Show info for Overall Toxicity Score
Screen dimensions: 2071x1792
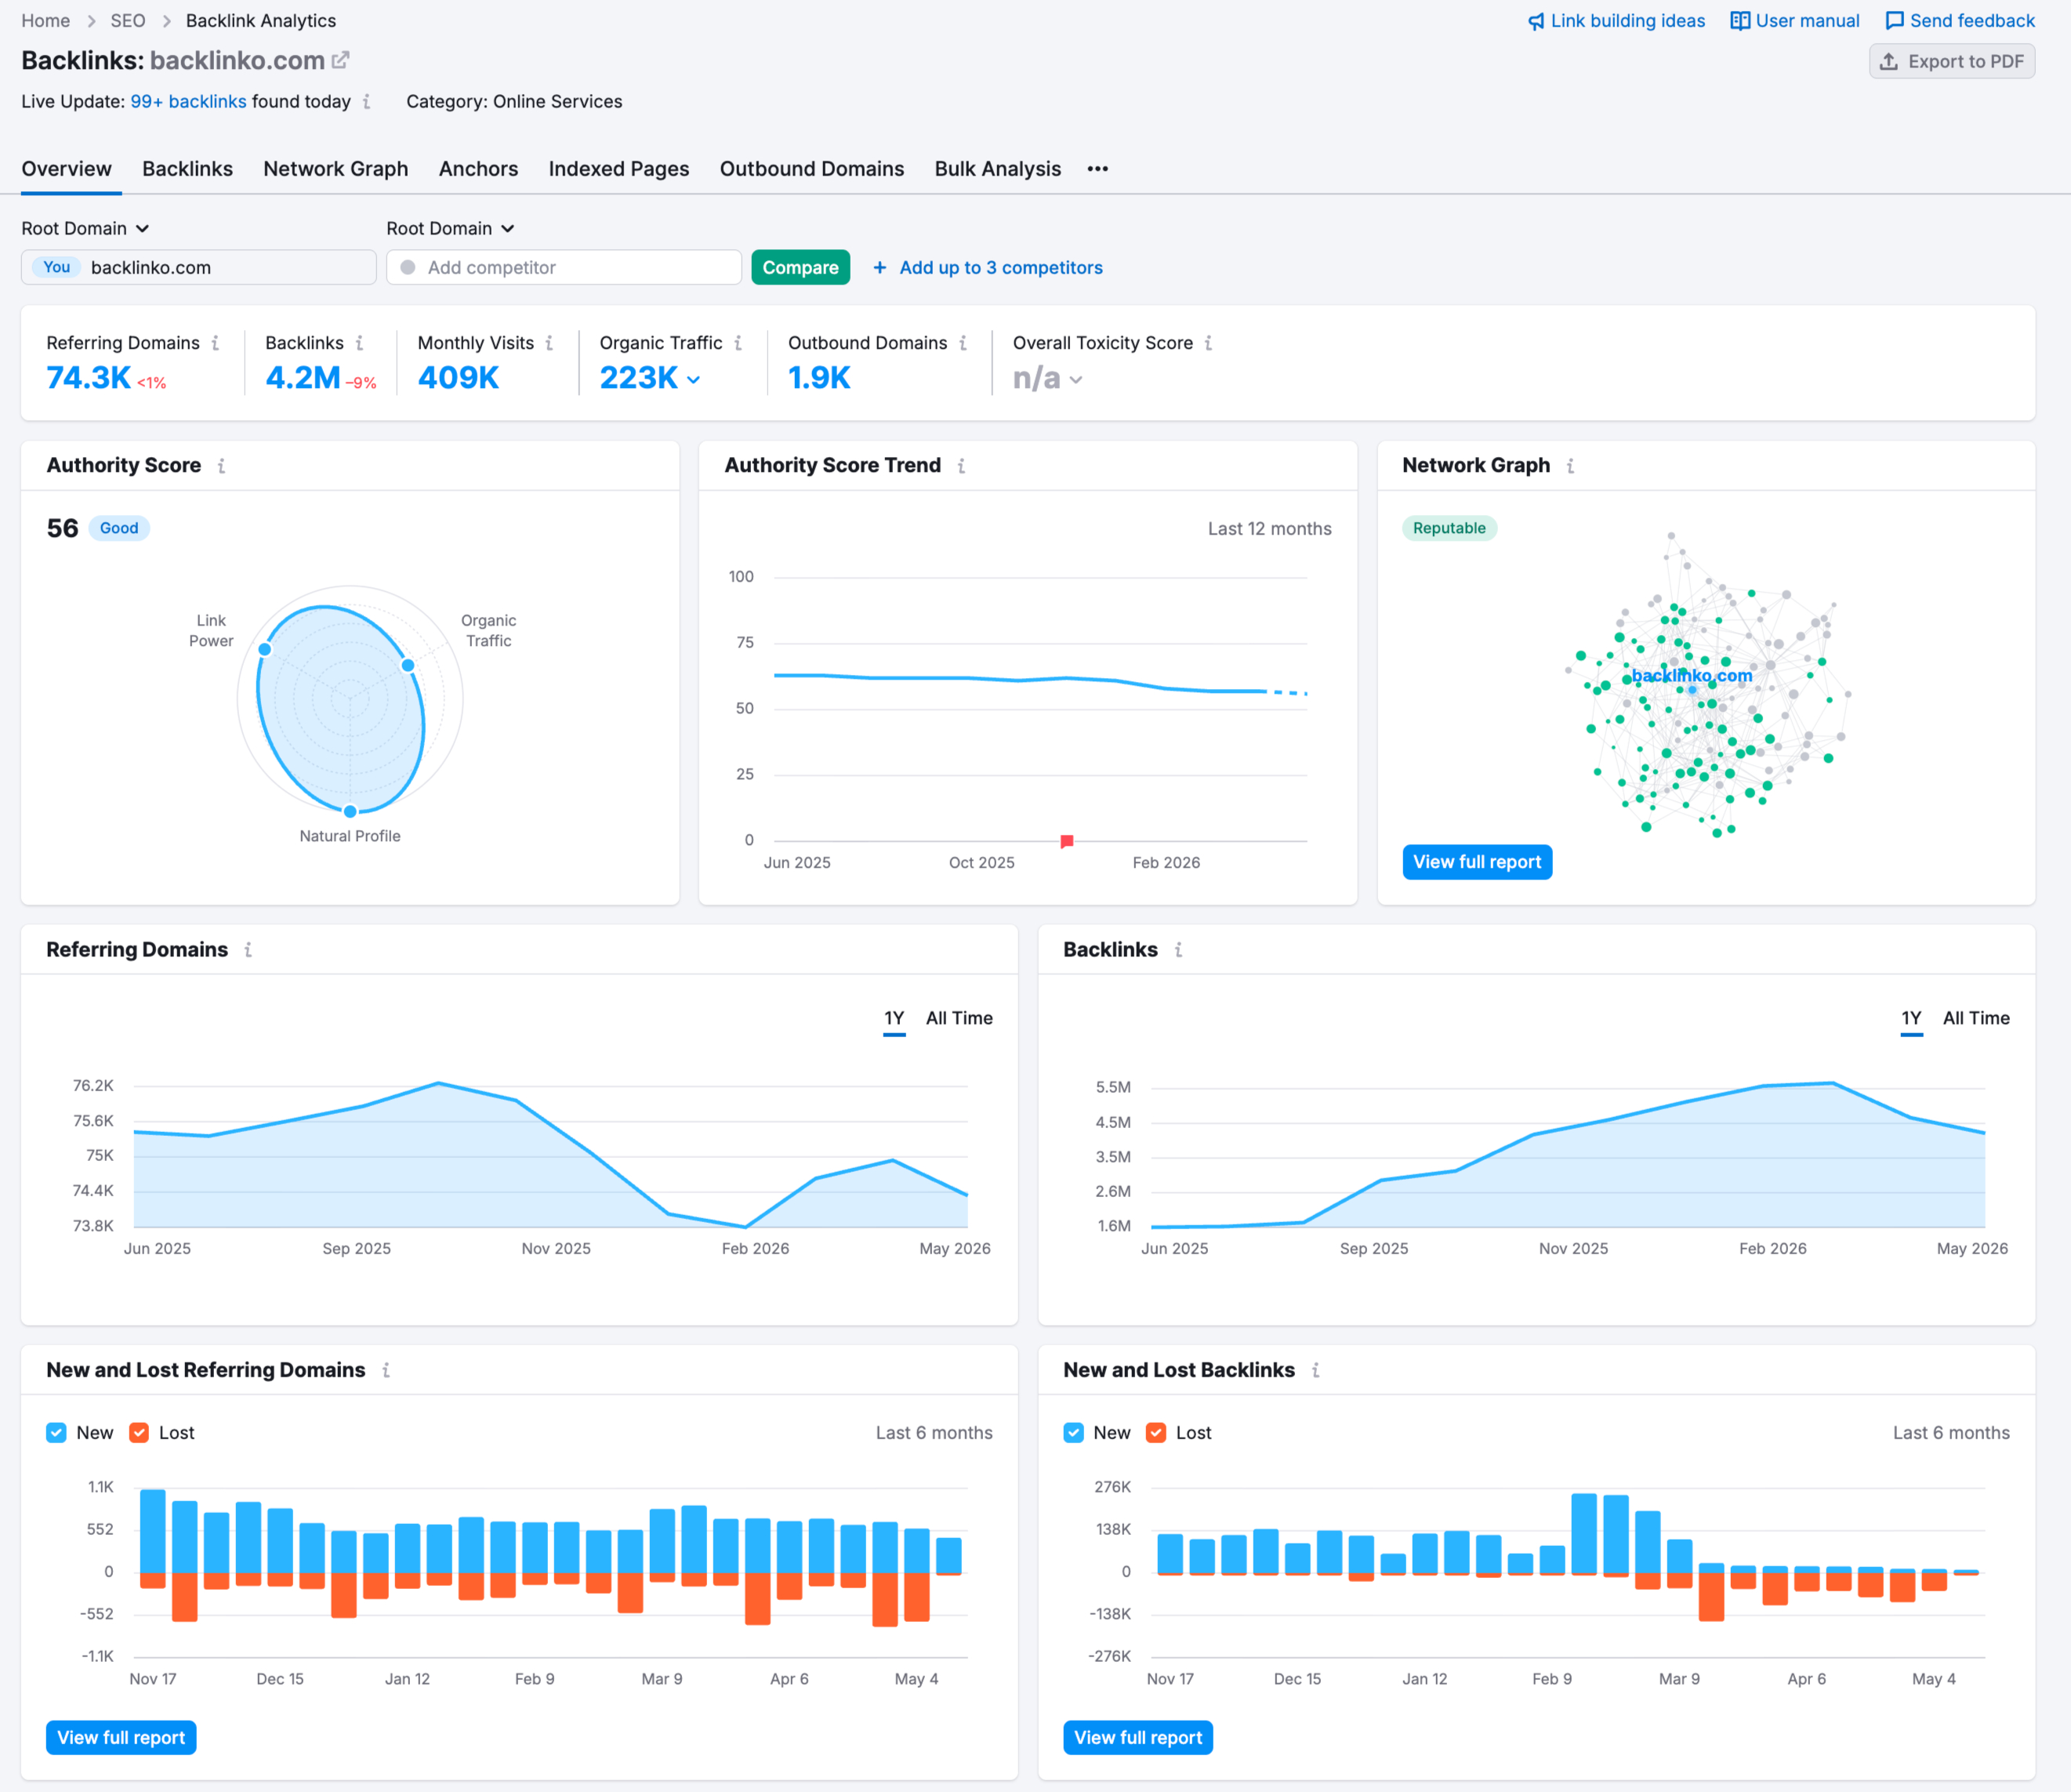pos(1208,343)
